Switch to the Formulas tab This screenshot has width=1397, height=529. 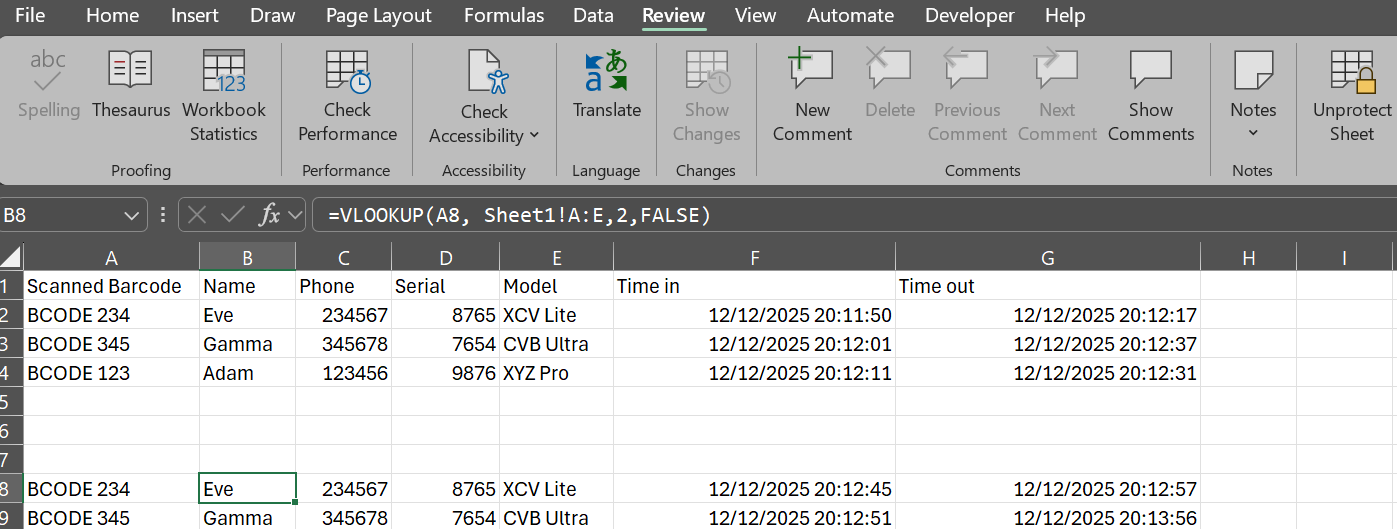[504, 16]
